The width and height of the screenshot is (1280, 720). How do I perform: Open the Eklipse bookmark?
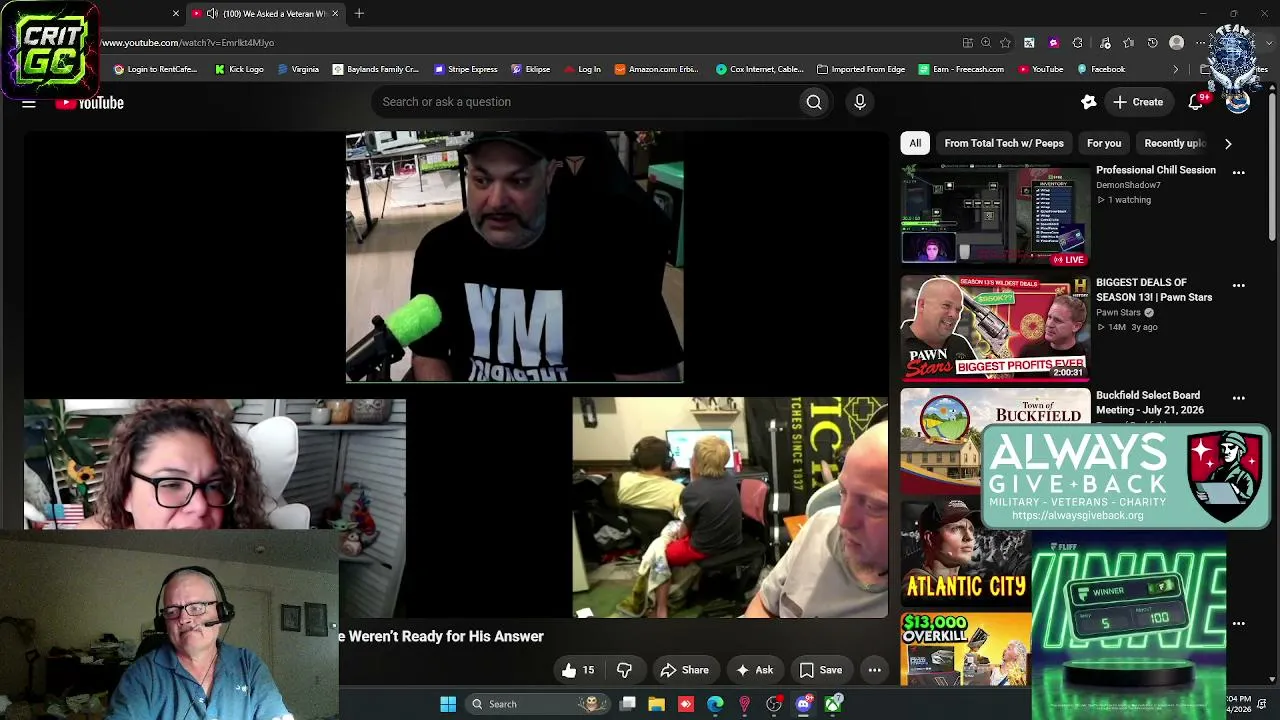[x=531, y=70]
